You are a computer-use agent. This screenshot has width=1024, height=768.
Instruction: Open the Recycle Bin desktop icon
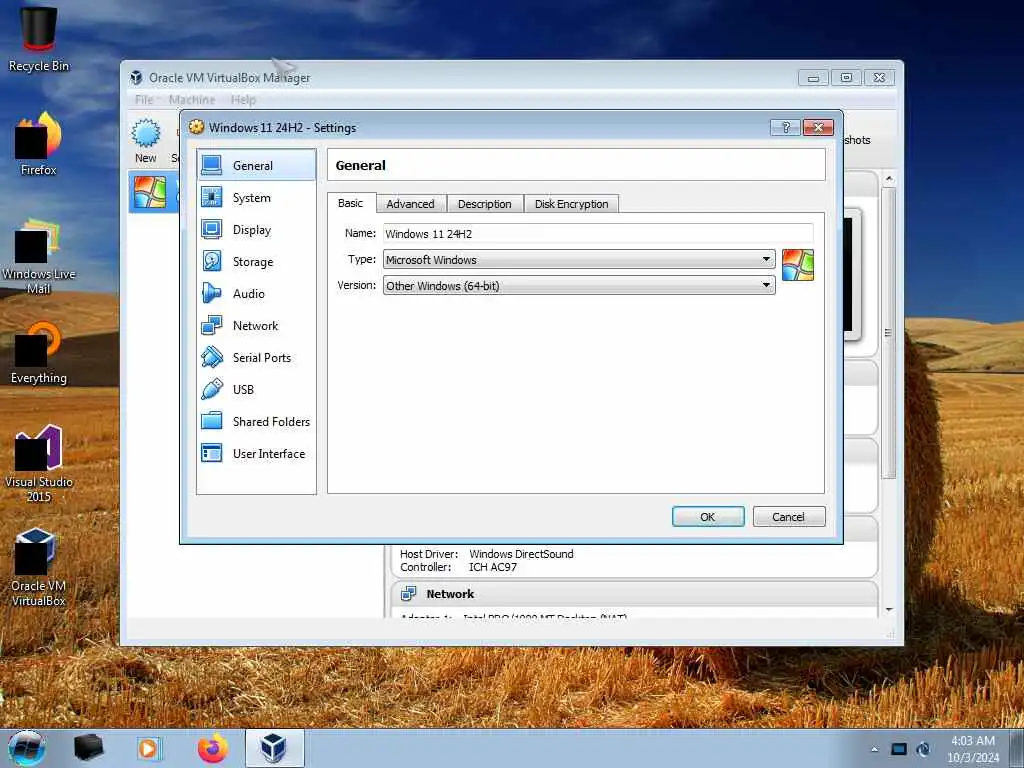tap(39, 39)
